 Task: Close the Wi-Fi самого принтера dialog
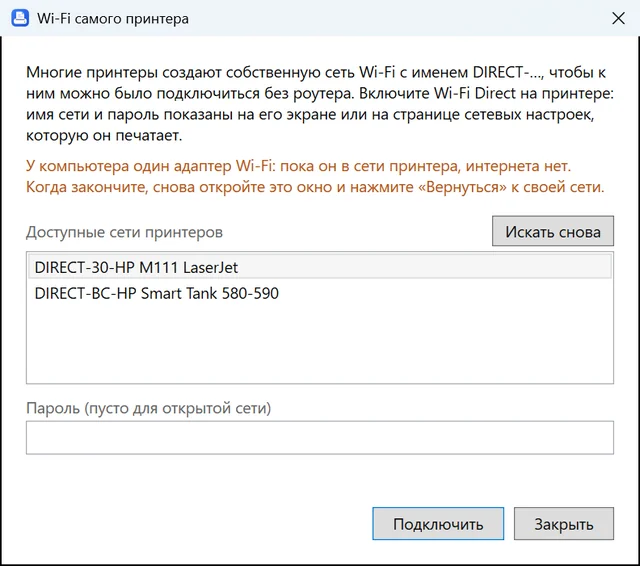(618, 18)
